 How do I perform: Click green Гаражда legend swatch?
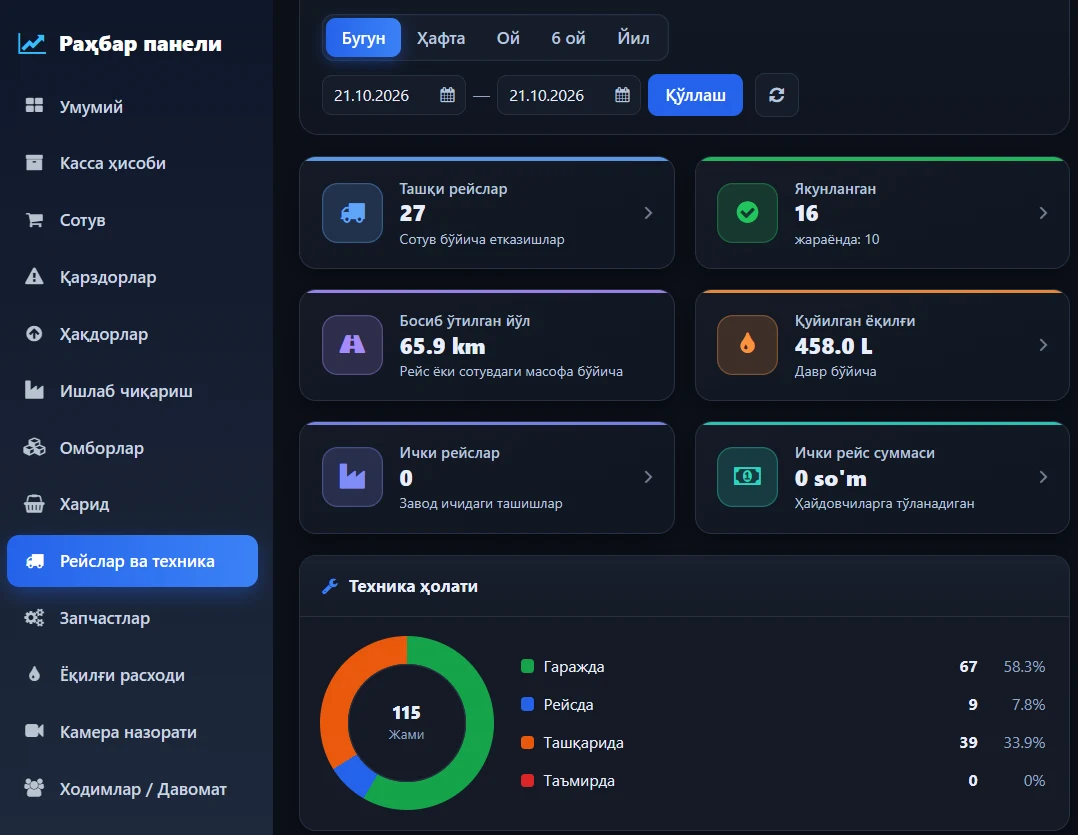click(x=527, y=666)
